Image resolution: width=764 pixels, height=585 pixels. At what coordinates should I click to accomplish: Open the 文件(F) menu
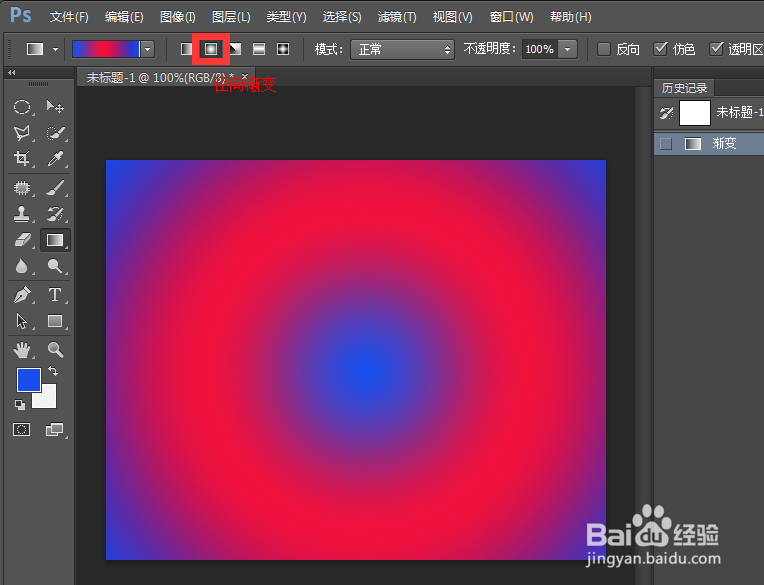pos(69,17)
